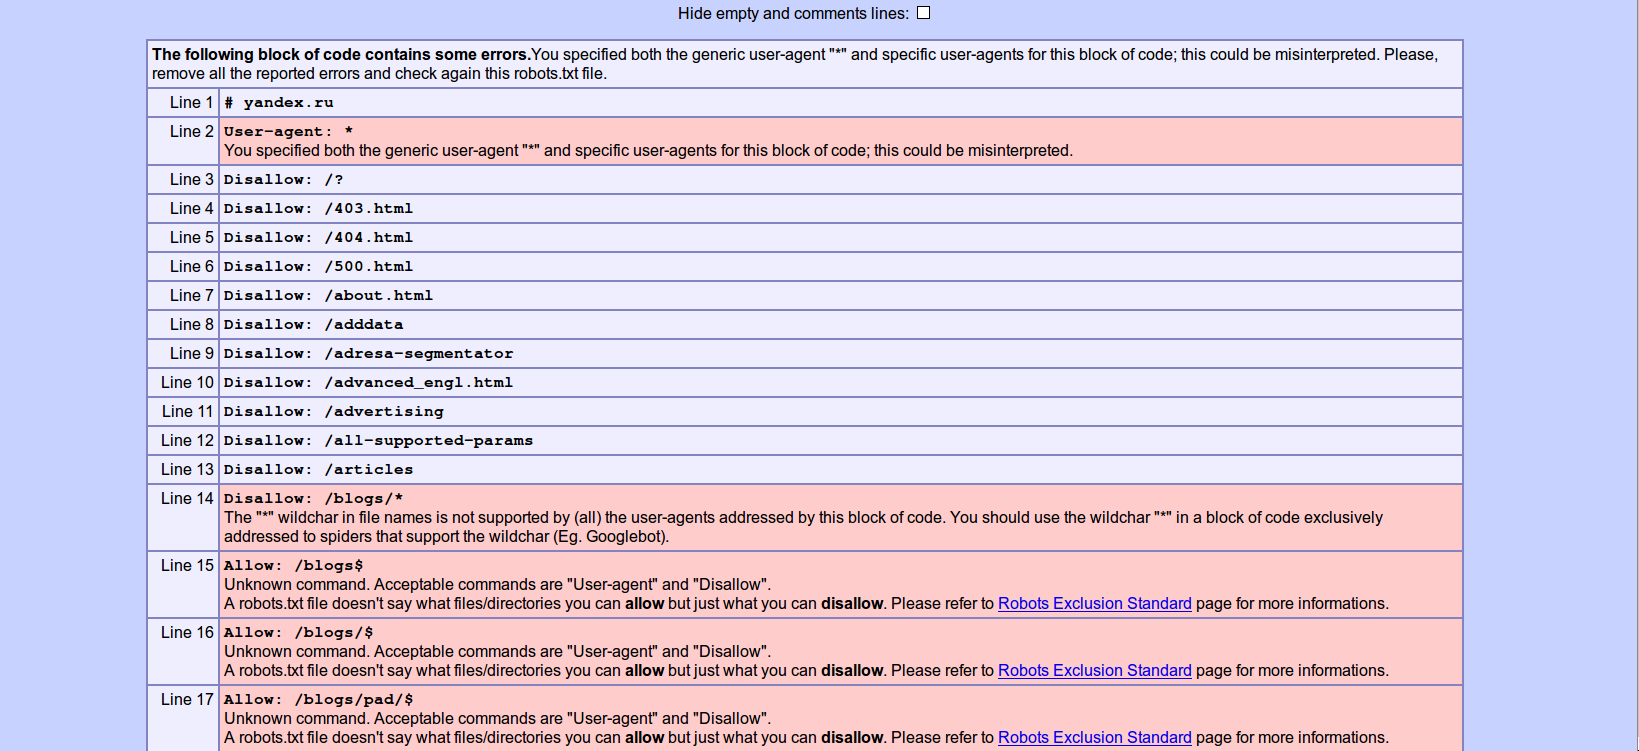Click the 'Line 14' row label
The image size is (1639, 751).
pos(187,499)
